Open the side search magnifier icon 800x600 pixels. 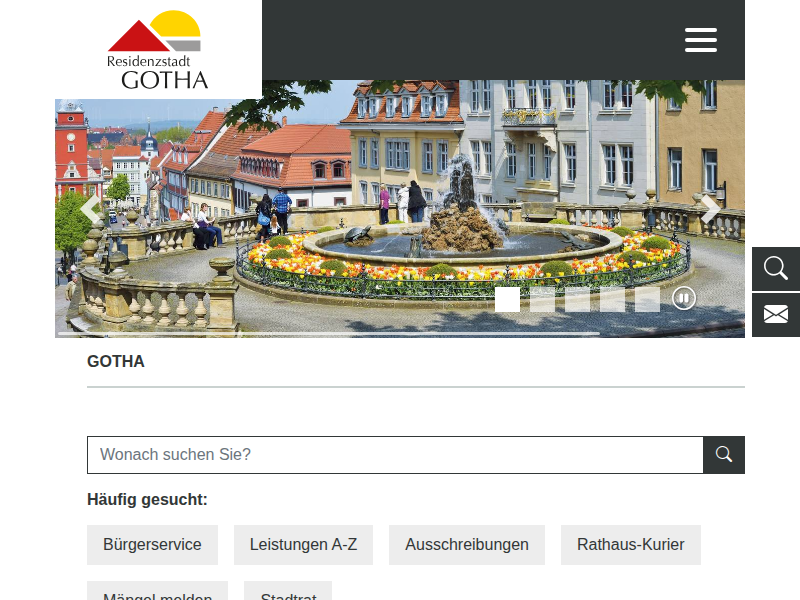[x=776, y=269]
